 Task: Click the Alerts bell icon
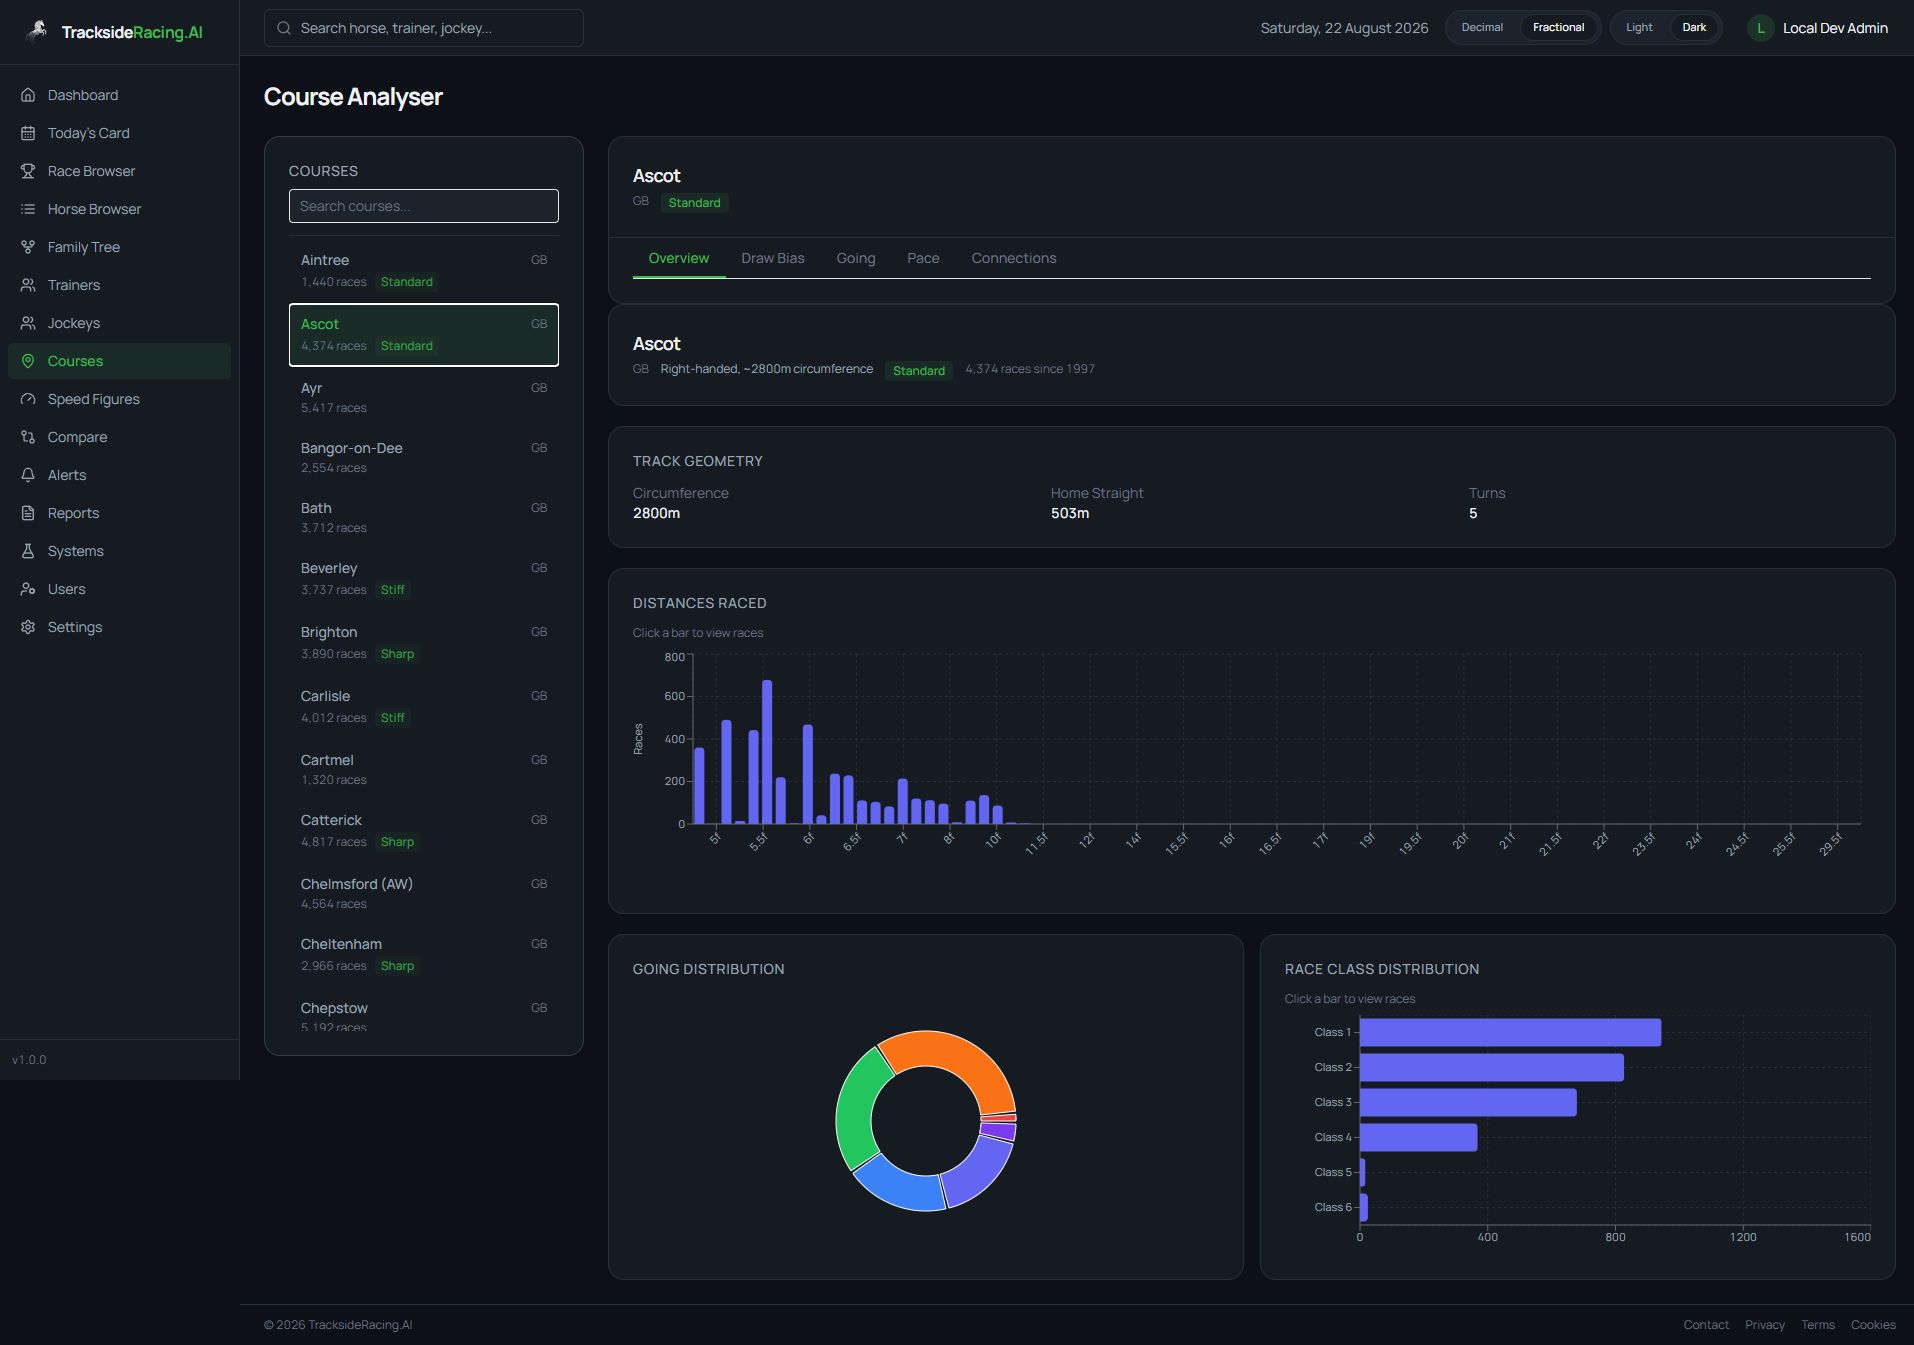coord(28,475)
